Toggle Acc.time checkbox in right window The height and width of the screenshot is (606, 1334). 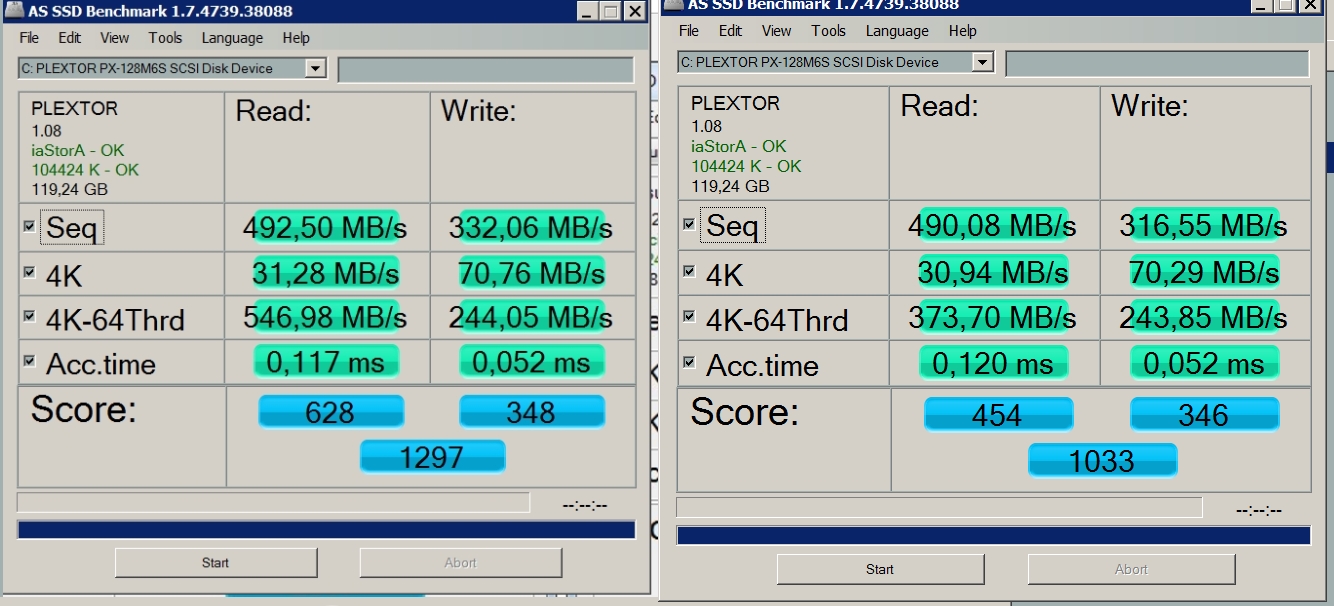689,361
